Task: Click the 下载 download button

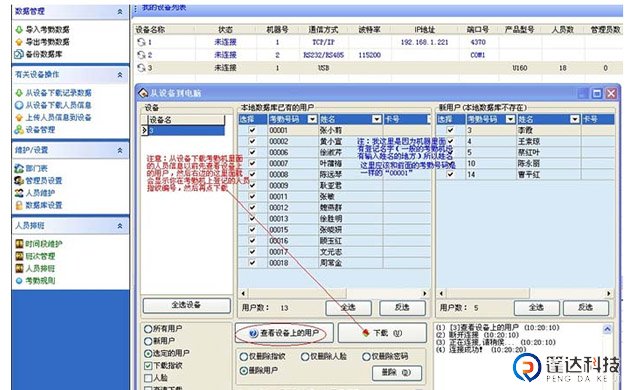Action: 382,333
